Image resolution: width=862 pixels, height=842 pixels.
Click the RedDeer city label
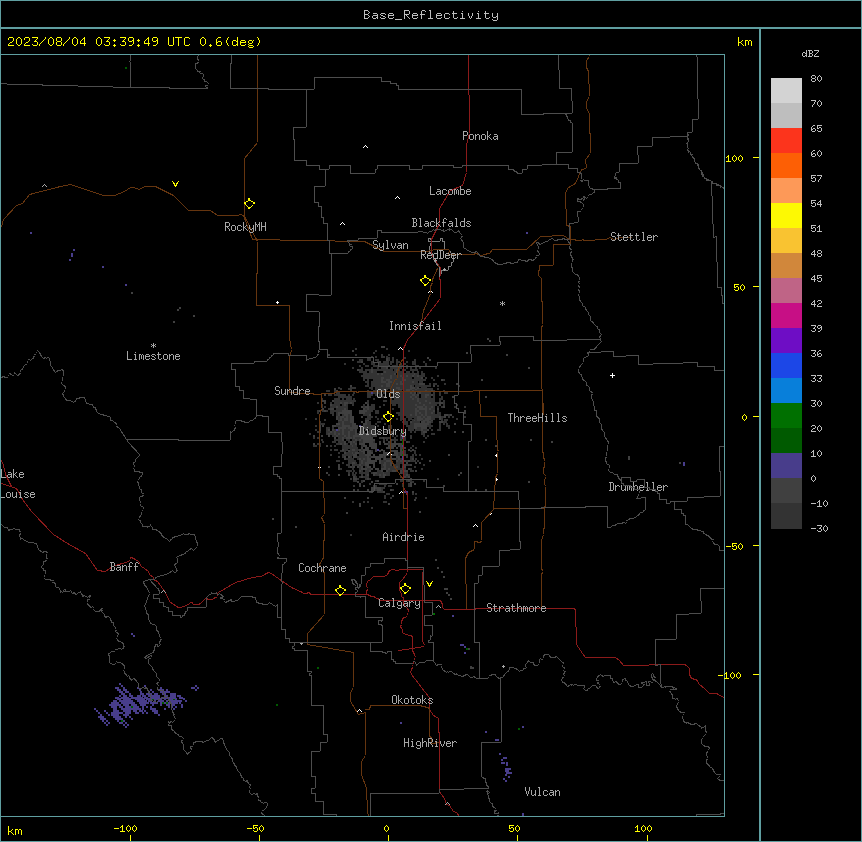click(x=440, y=255)
